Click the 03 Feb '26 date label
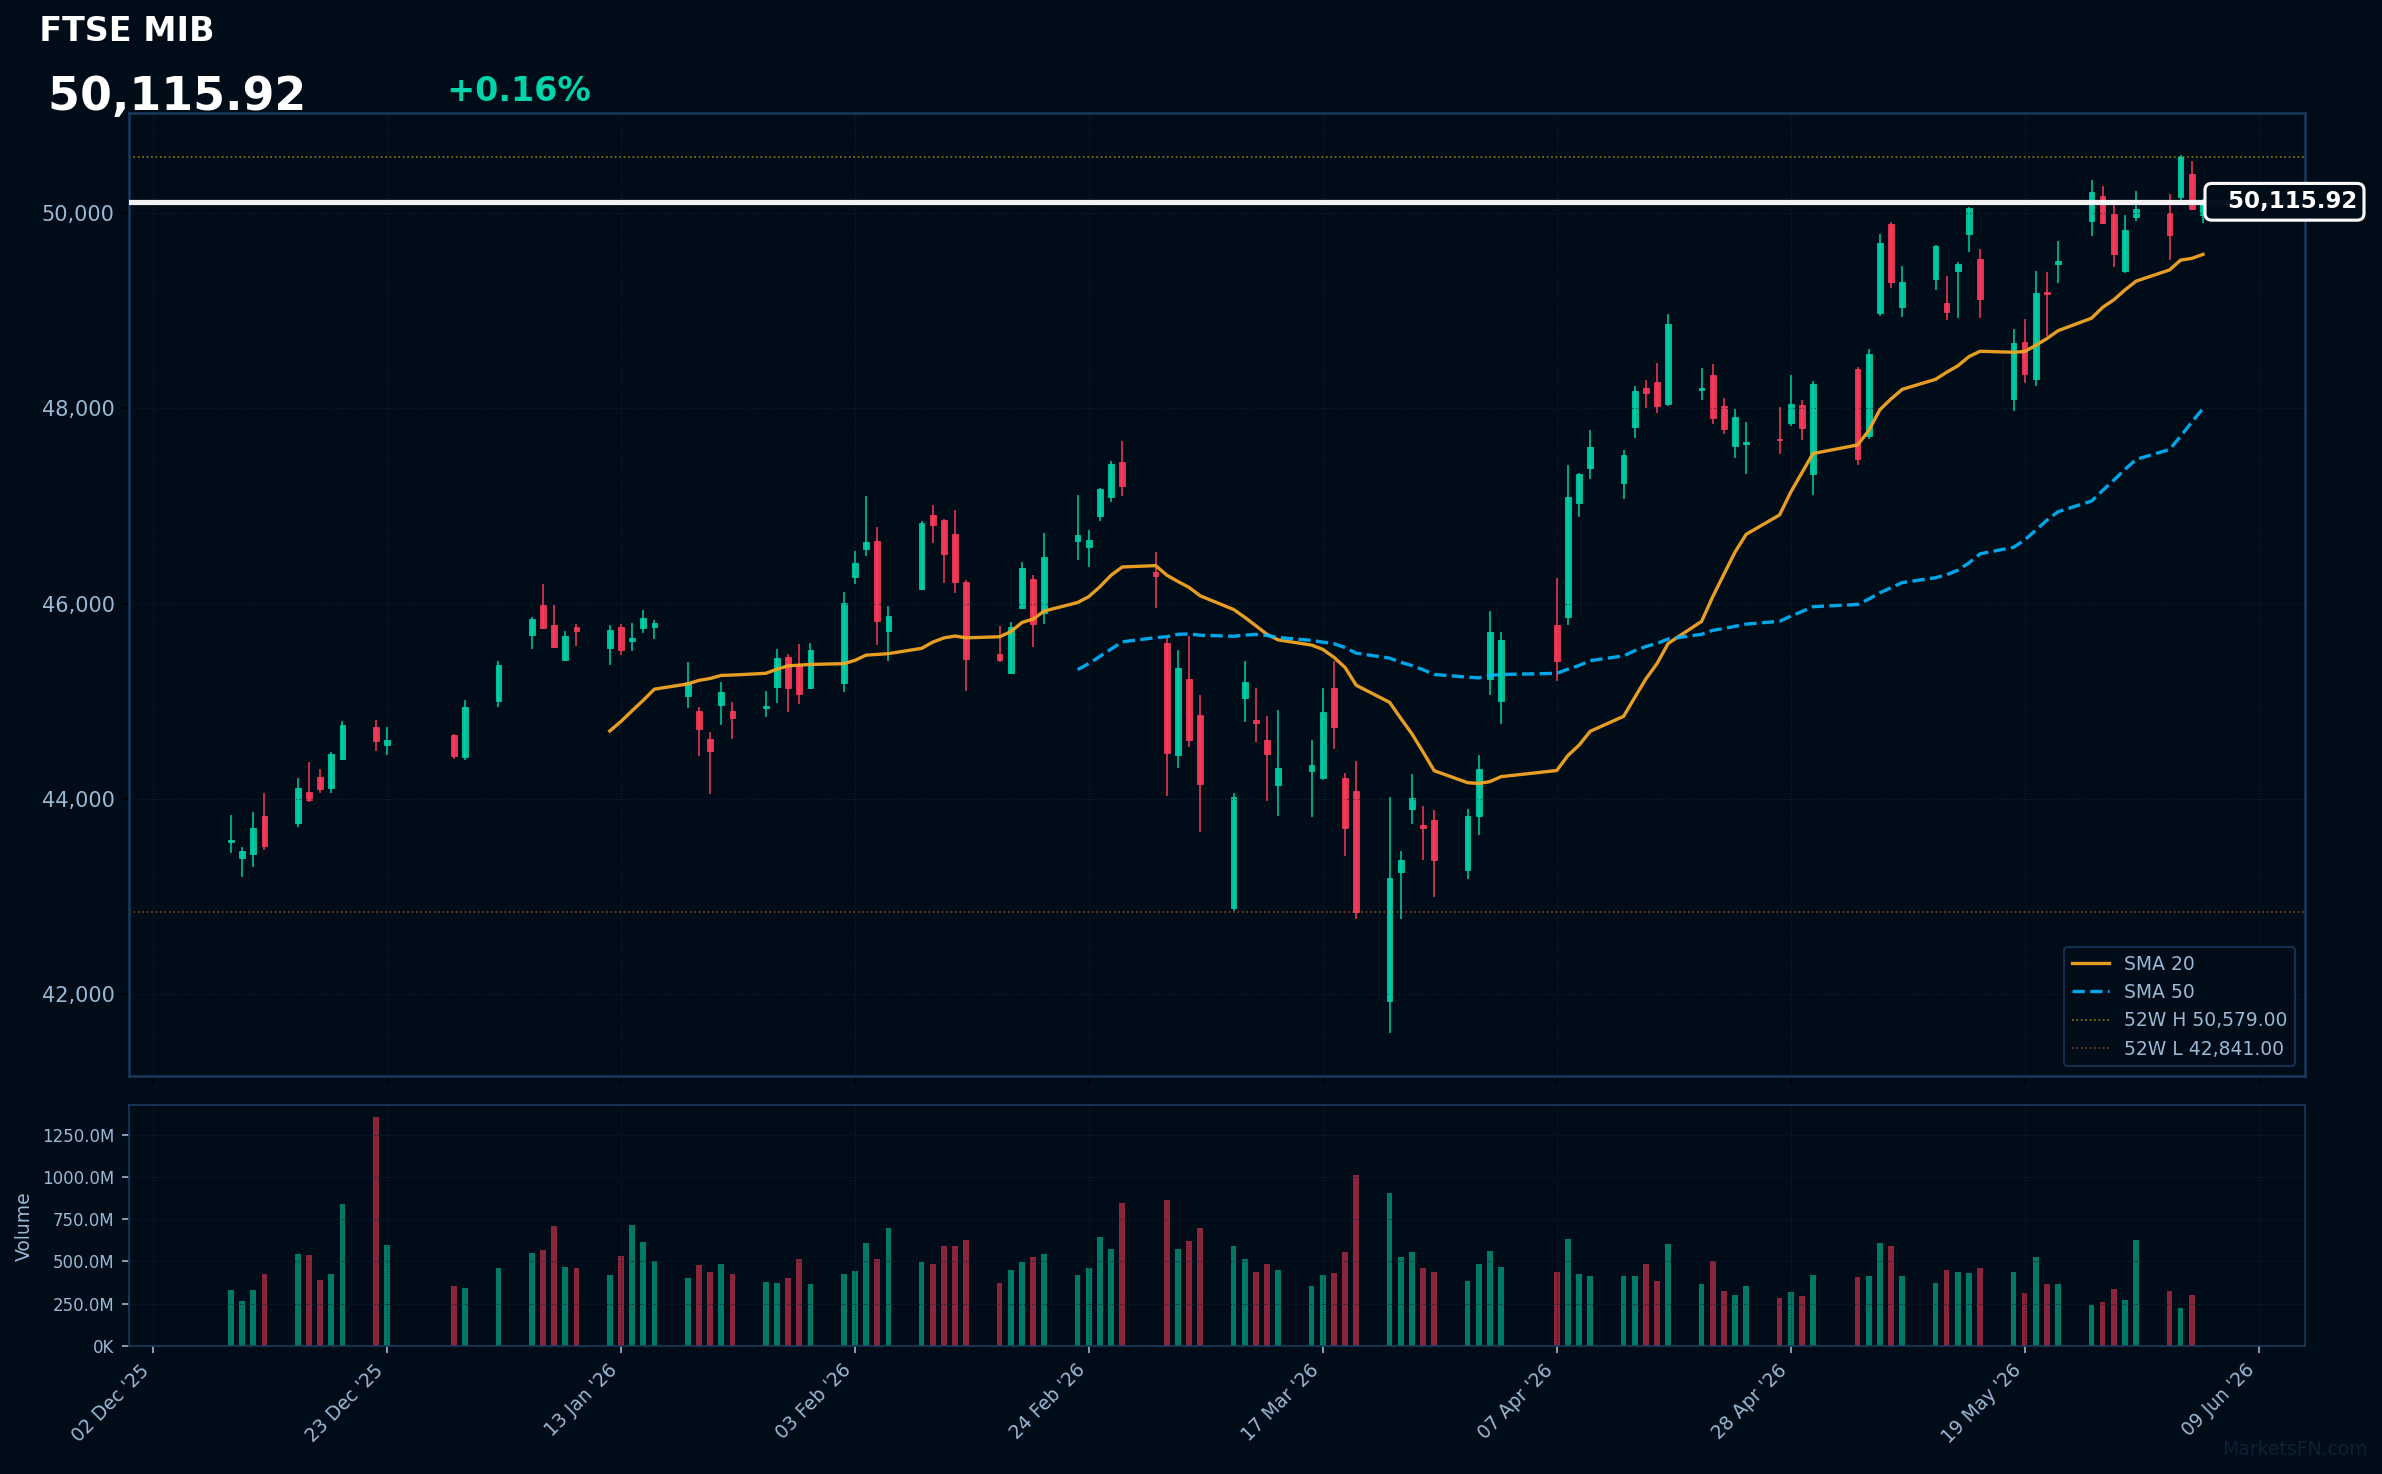This screenshot has height=1474, width=2382. coord(813,1402)
